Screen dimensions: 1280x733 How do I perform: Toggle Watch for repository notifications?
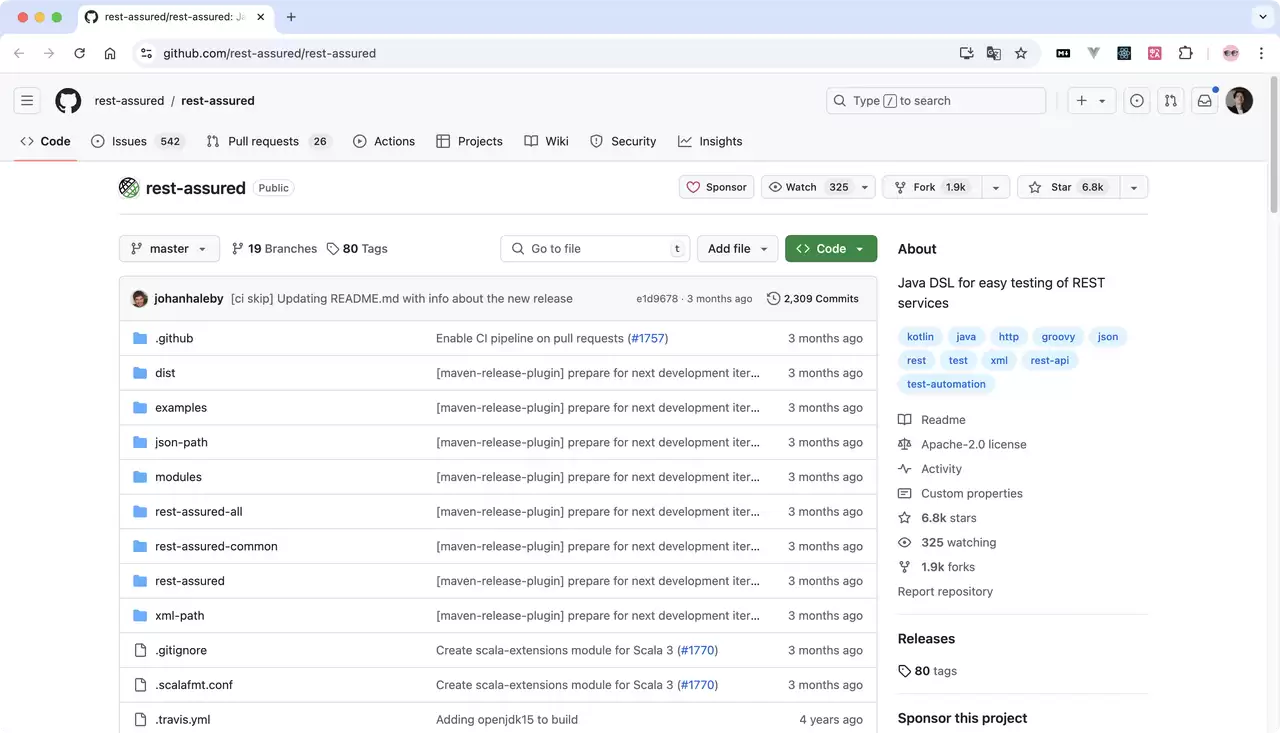[x=807, y=187]
